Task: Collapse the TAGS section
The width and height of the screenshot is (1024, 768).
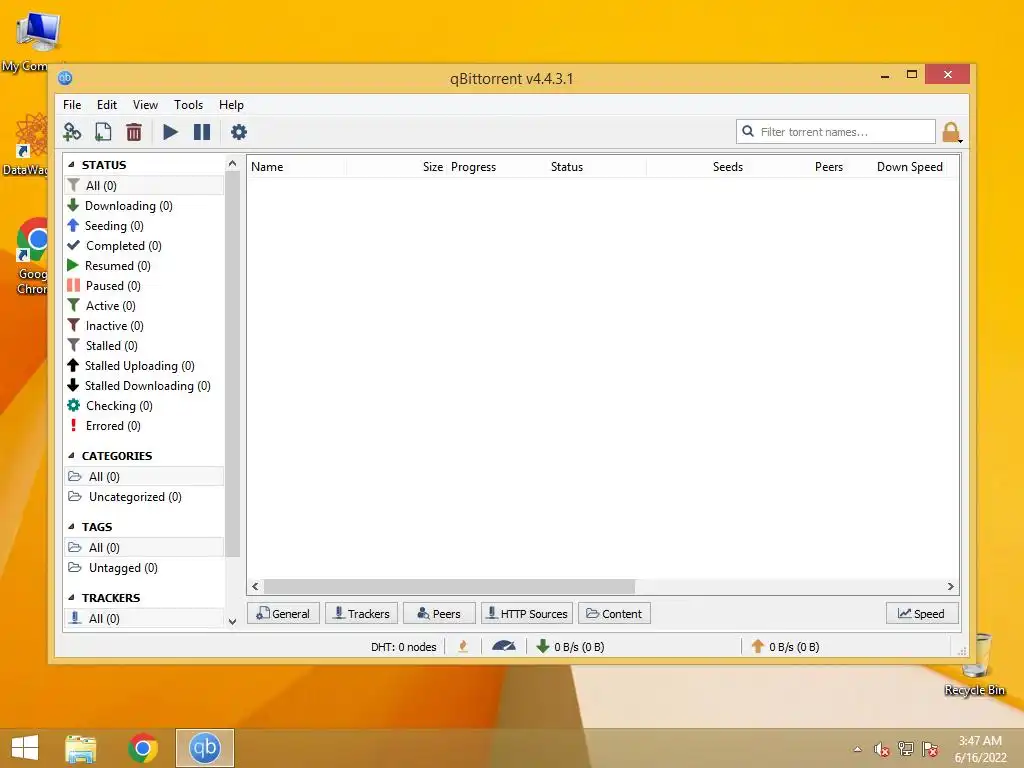Action: 71,527
